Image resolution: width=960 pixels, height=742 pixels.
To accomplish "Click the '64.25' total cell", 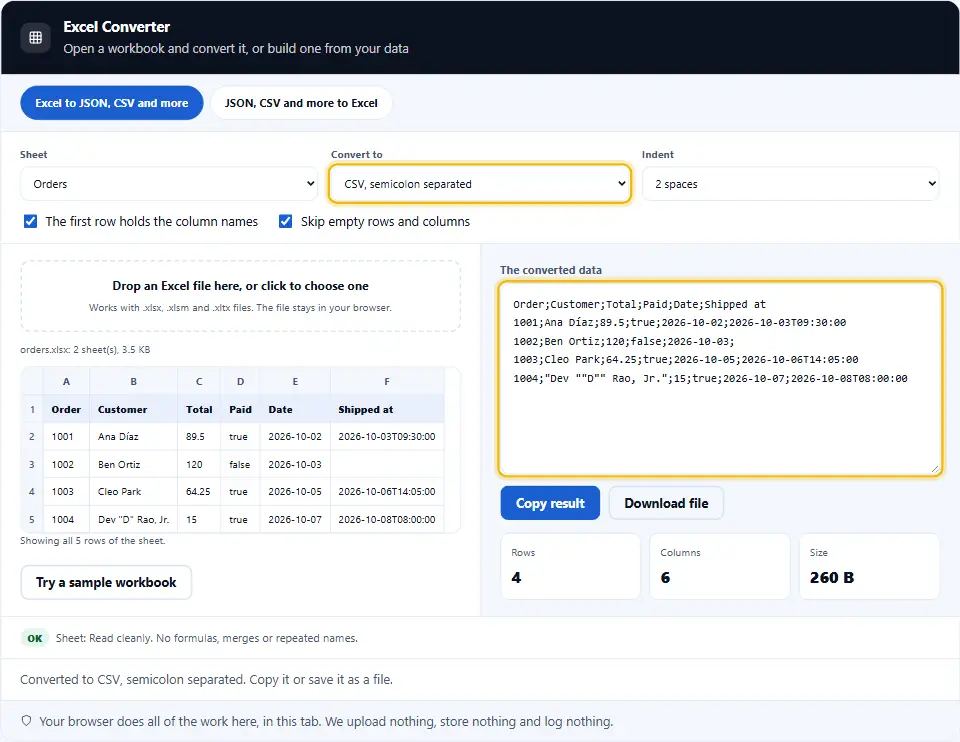I will tap(199, 492).
